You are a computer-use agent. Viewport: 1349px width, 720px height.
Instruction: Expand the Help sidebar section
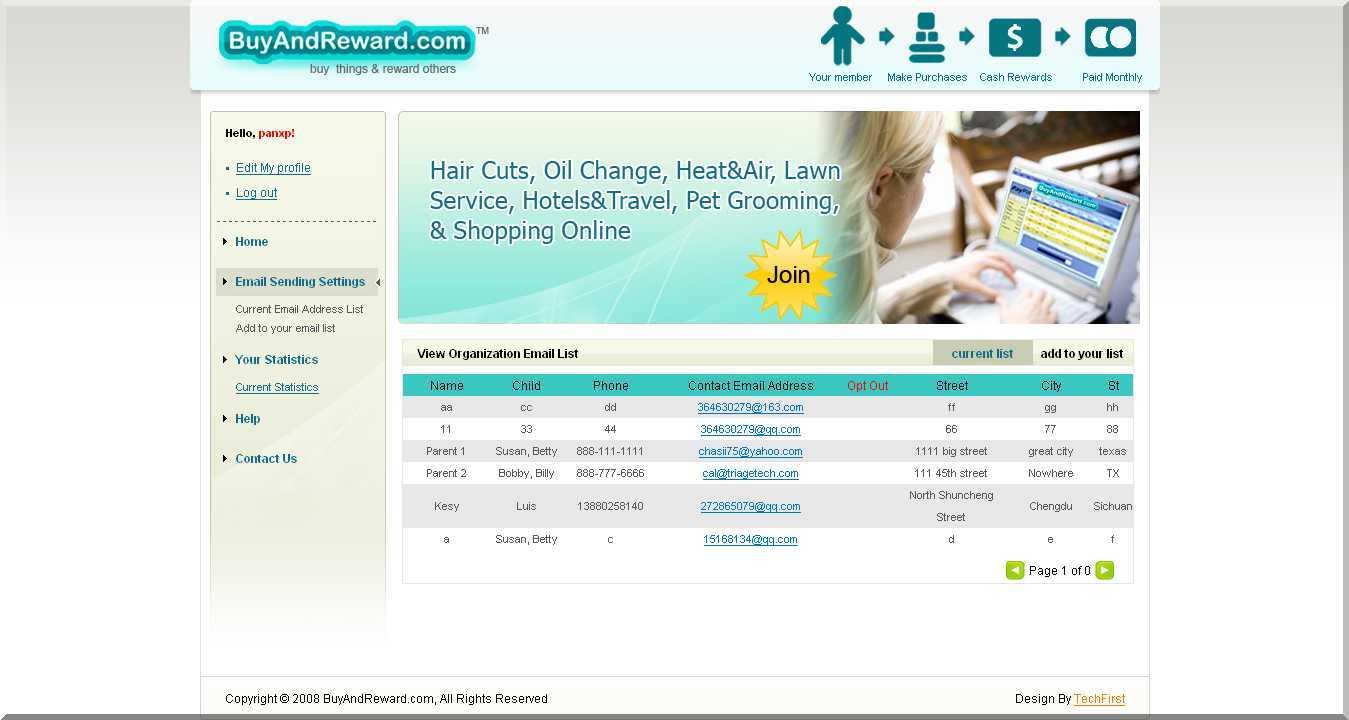[x=247, y=418]
